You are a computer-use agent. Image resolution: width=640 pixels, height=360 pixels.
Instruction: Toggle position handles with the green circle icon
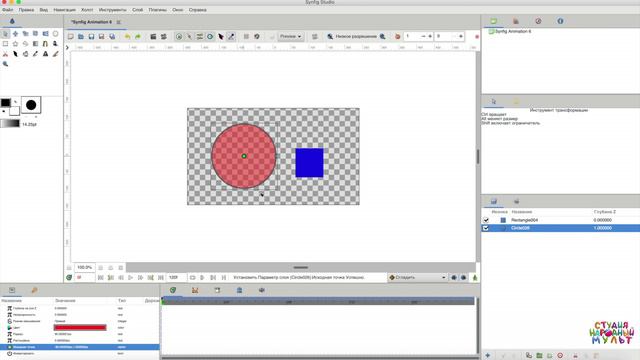pos(179,37)
